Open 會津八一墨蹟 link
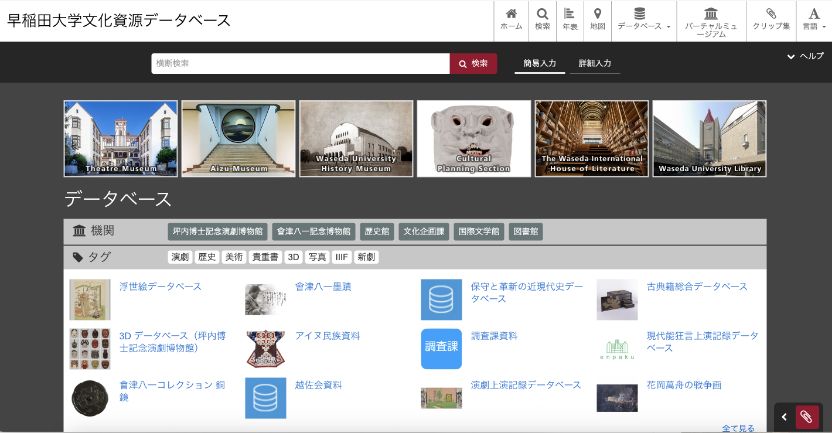 click(323, 287)
